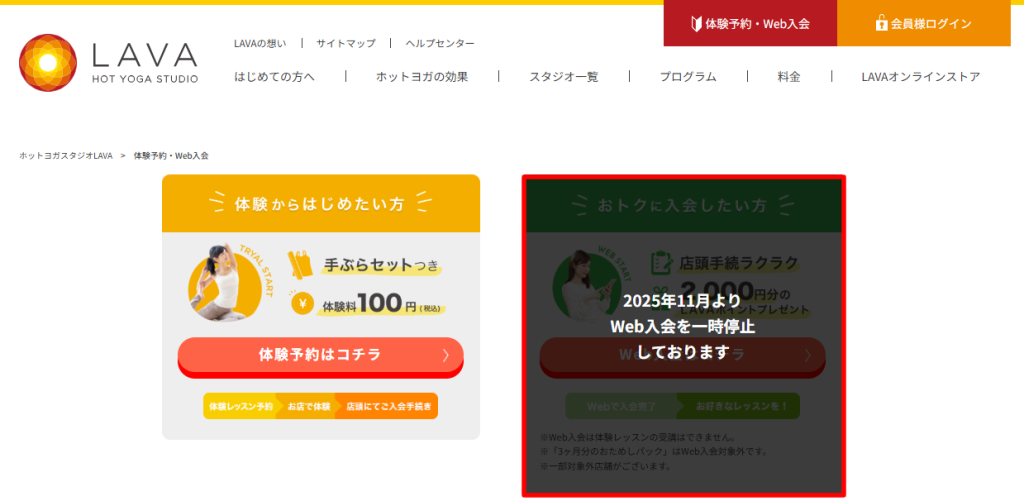Click the beginner mark icon beside 体験予約・Web入会 in header
Image resolution: width=1024 pixels, height=501 pixels.
click(x=696, y=24)
